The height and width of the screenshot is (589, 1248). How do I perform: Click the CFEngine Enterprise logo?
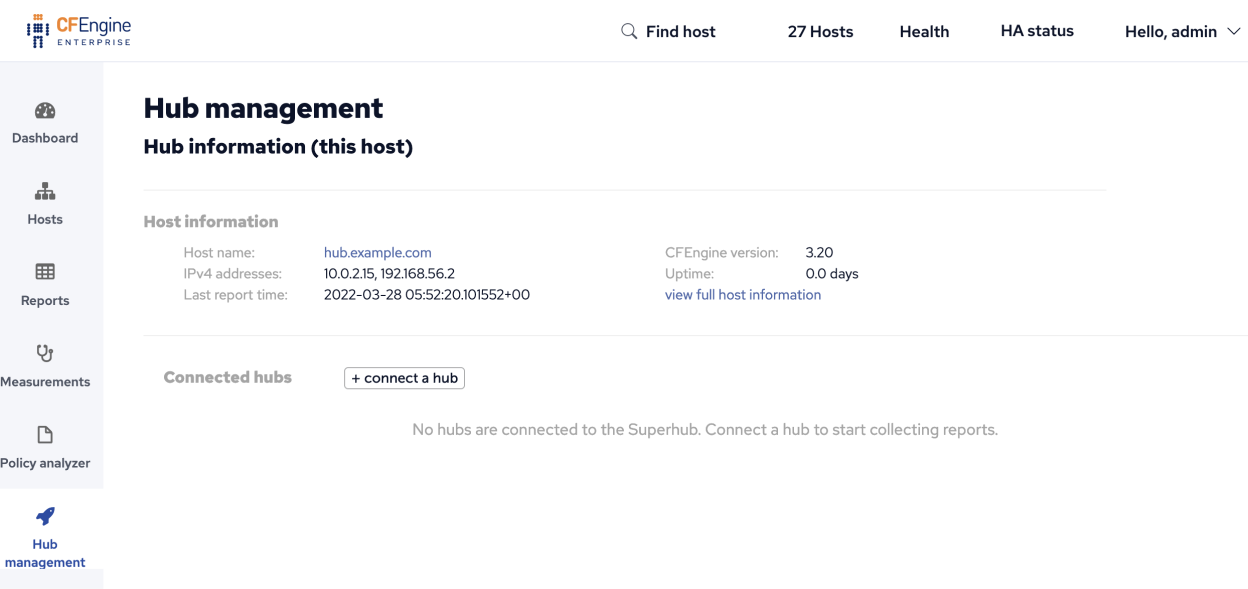(79, 30)
